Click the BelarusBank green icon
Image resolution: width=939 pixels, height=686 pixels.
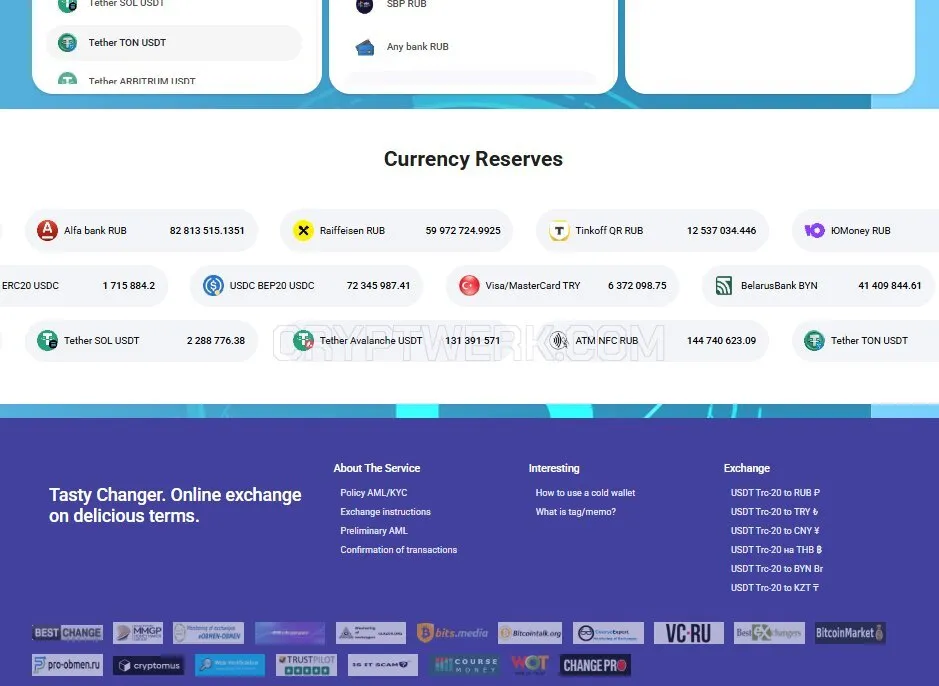(x=724, y=286)
